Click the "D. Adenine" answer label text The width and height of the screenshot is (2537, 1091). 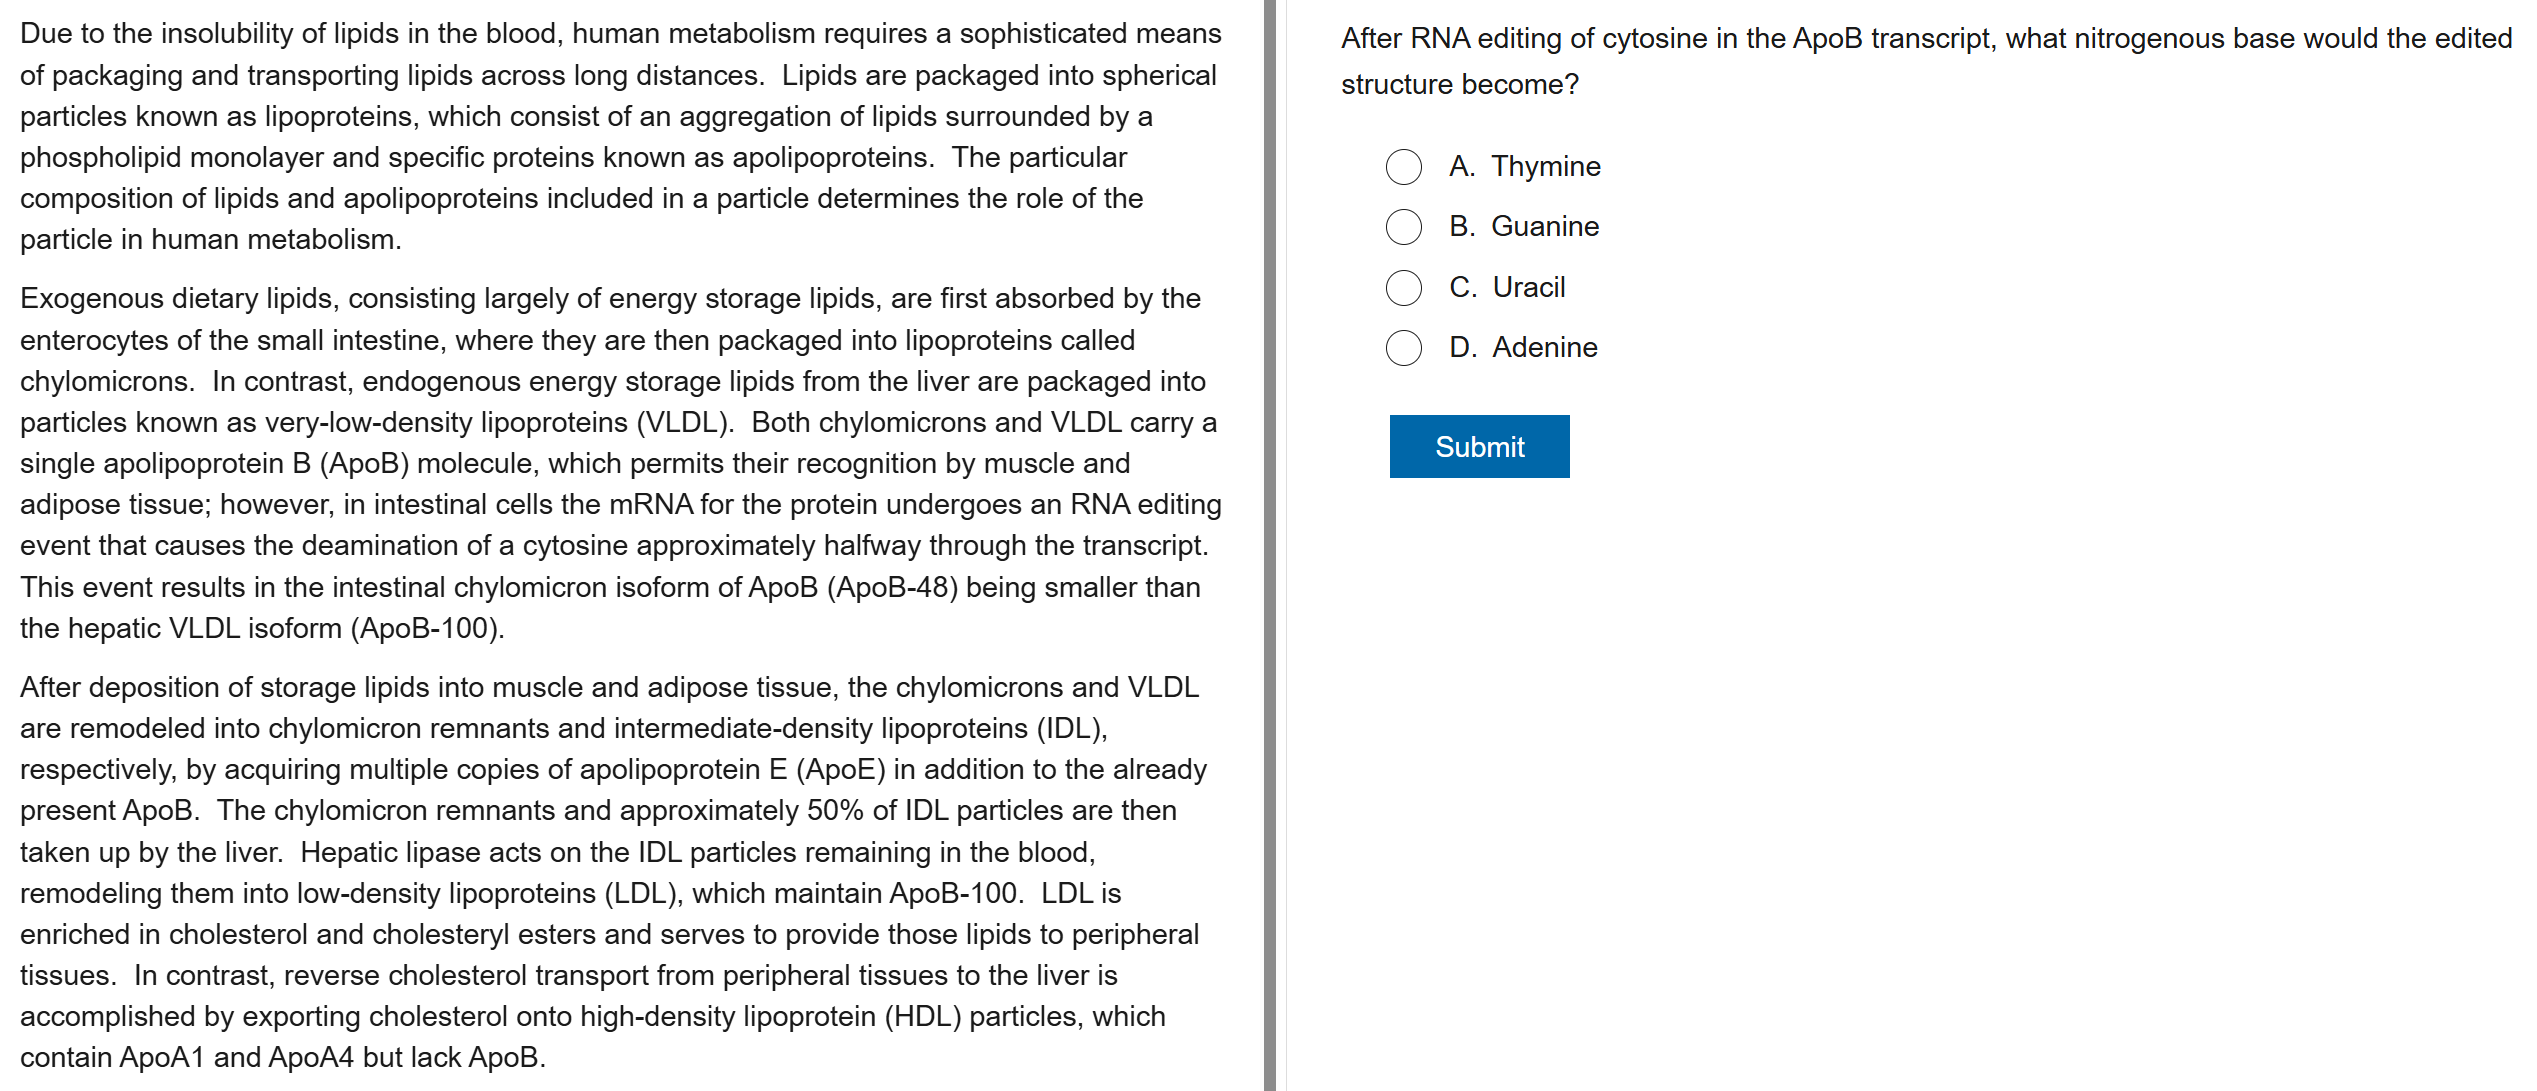[x=1523, y=348]
